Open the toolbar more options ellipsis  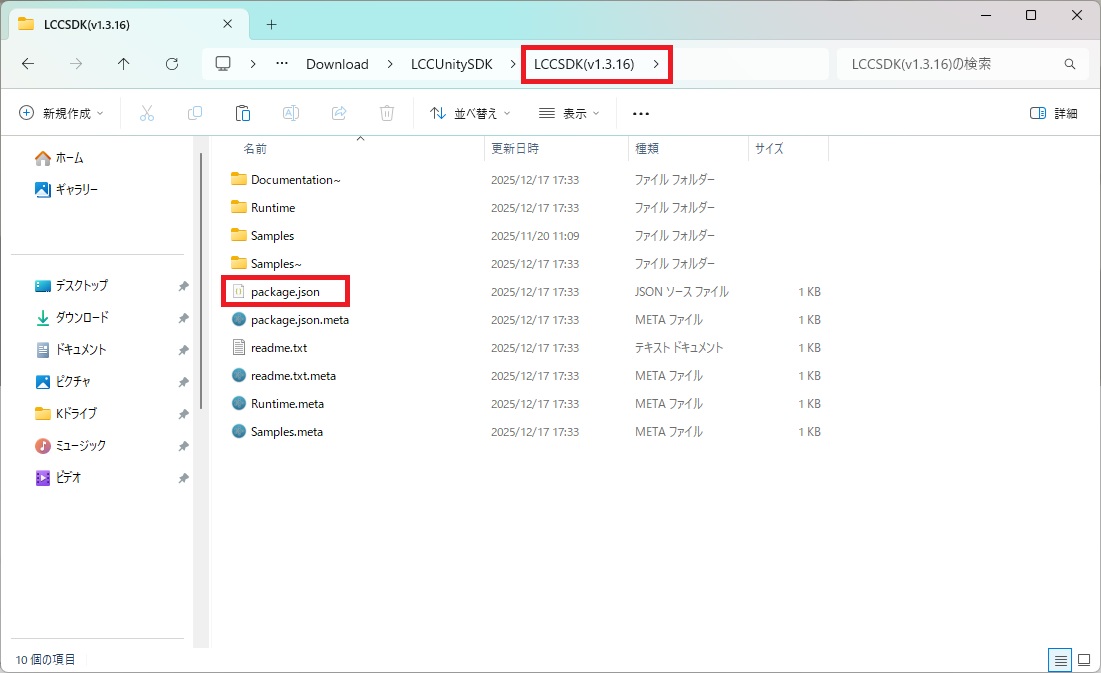click(640, 113)
